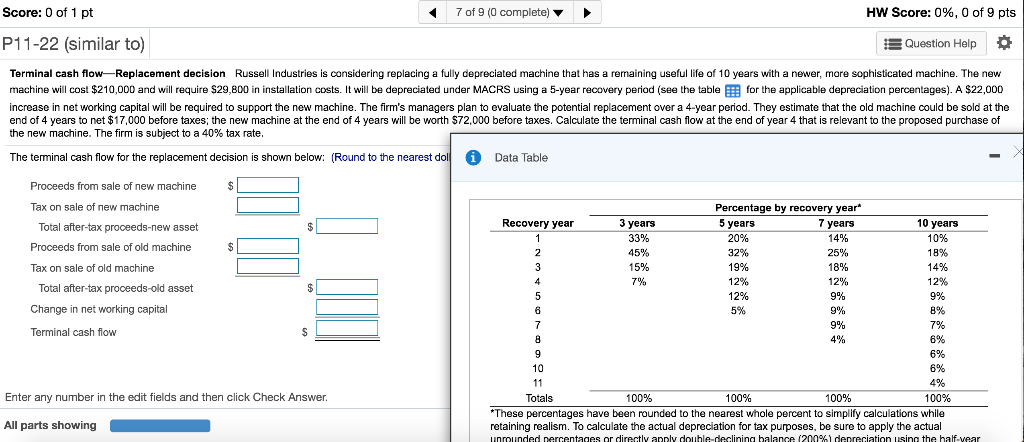Click the 'Terminal cash flow' row label
Image resolution: width=1024 pixels, height=442 pixels.
click(73, 332)
